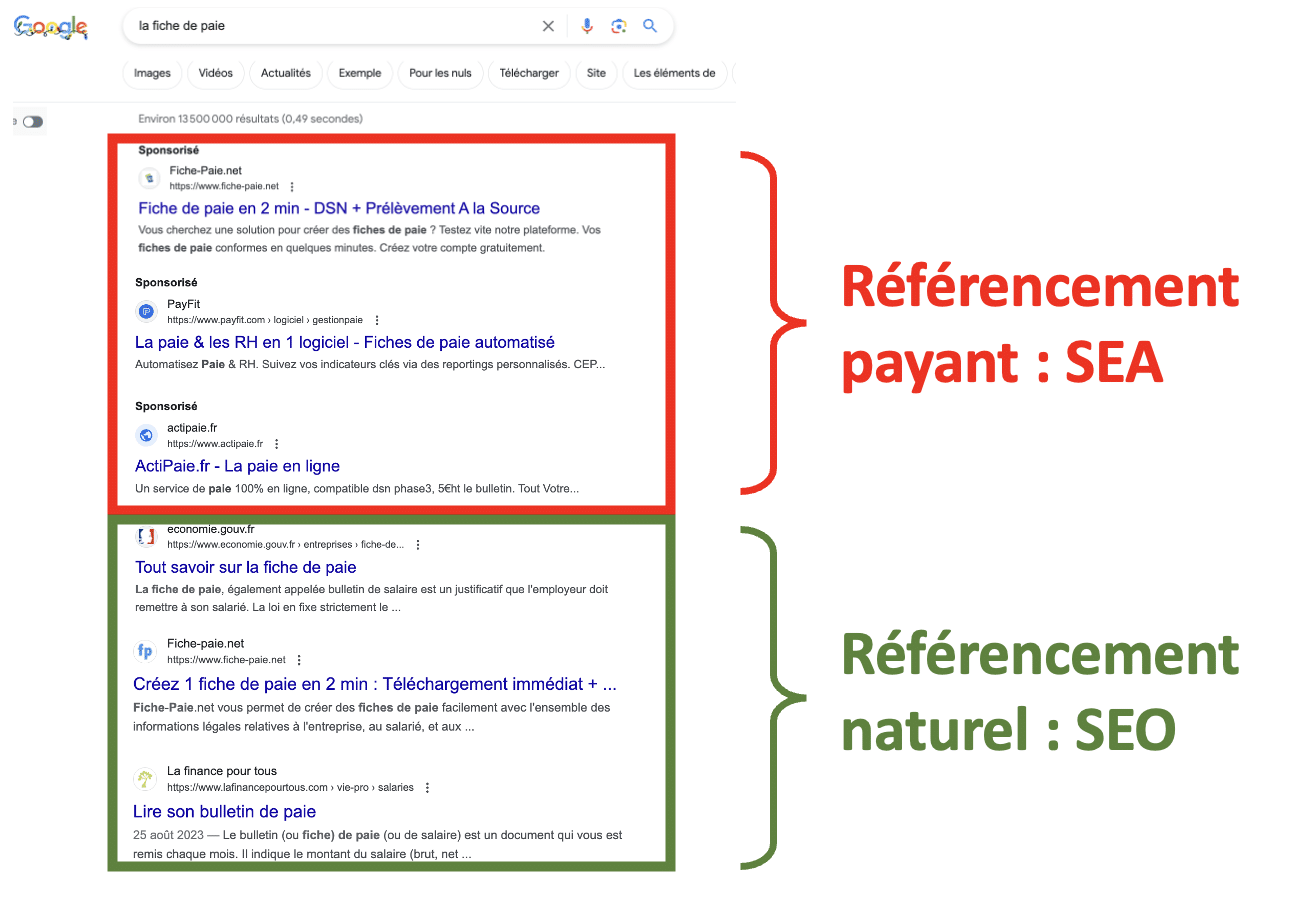Select the Images filter chip
1296x902 pixels.
[x=152, y=73]
